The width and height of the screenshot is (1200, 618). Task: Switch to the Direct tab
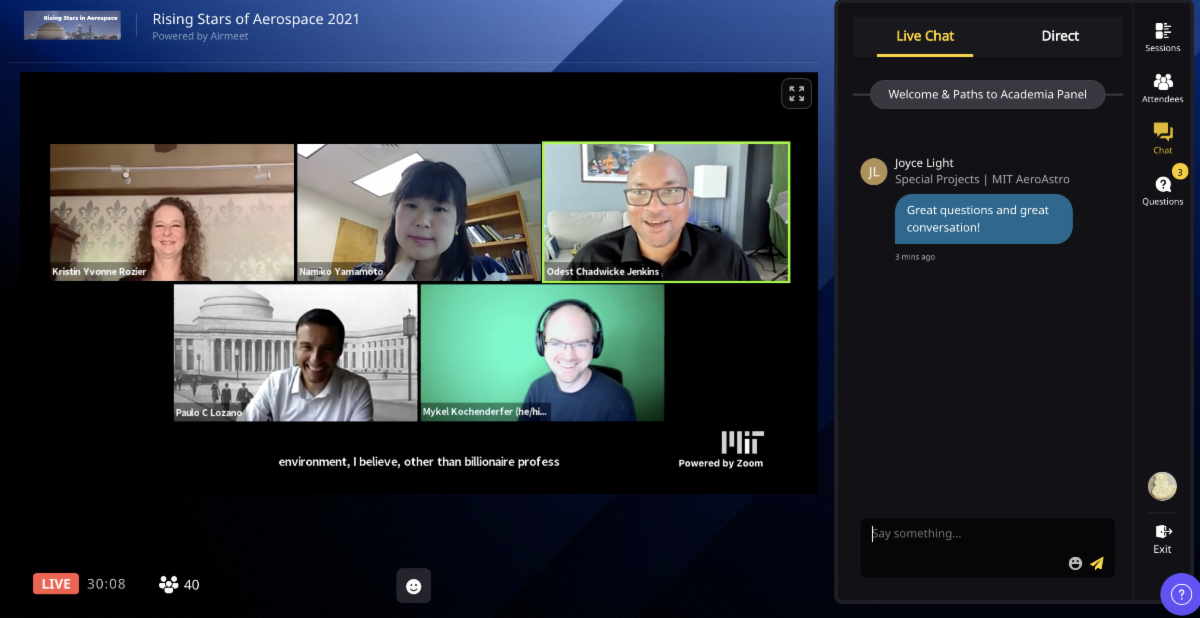(1060, 36)
